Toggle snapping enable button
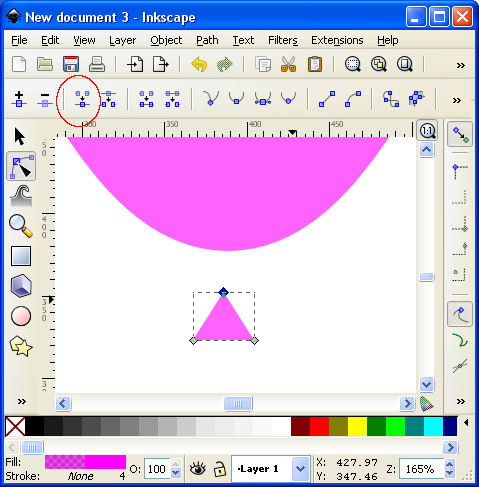479x487 pixels. click(x=460, y=135)
